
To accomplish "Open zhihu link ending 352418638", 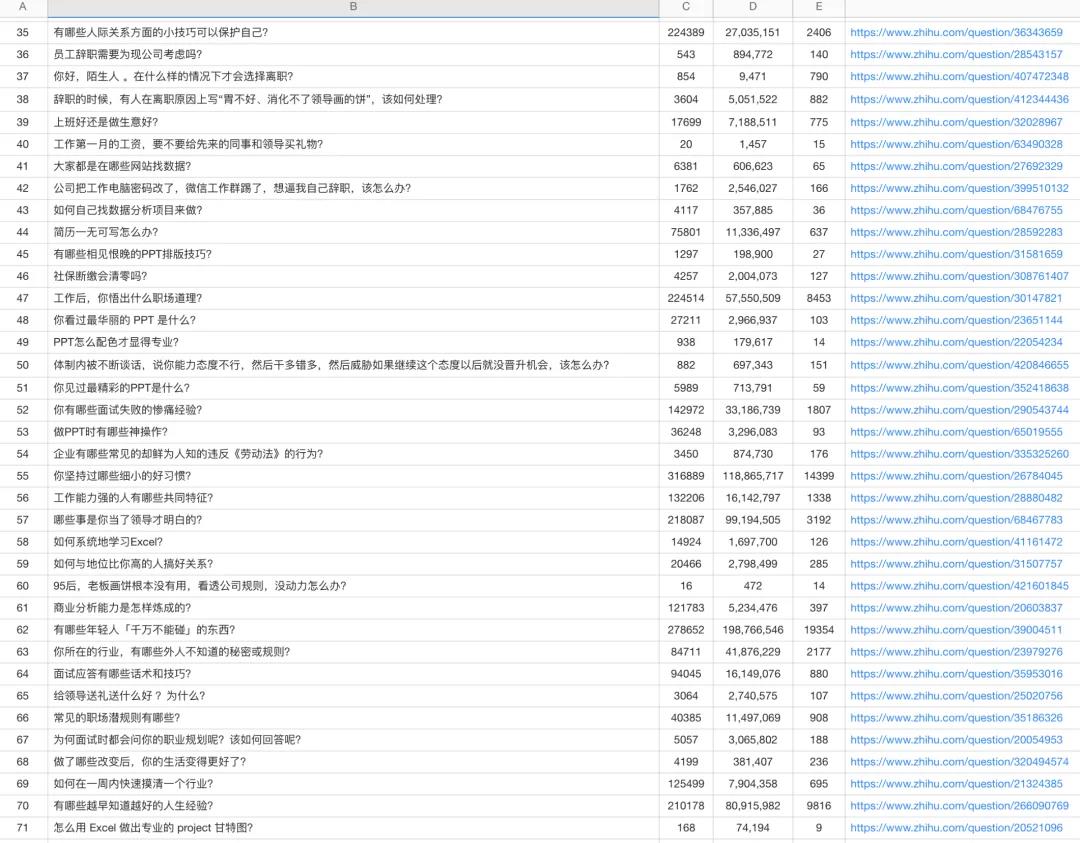I will (959, 388).
